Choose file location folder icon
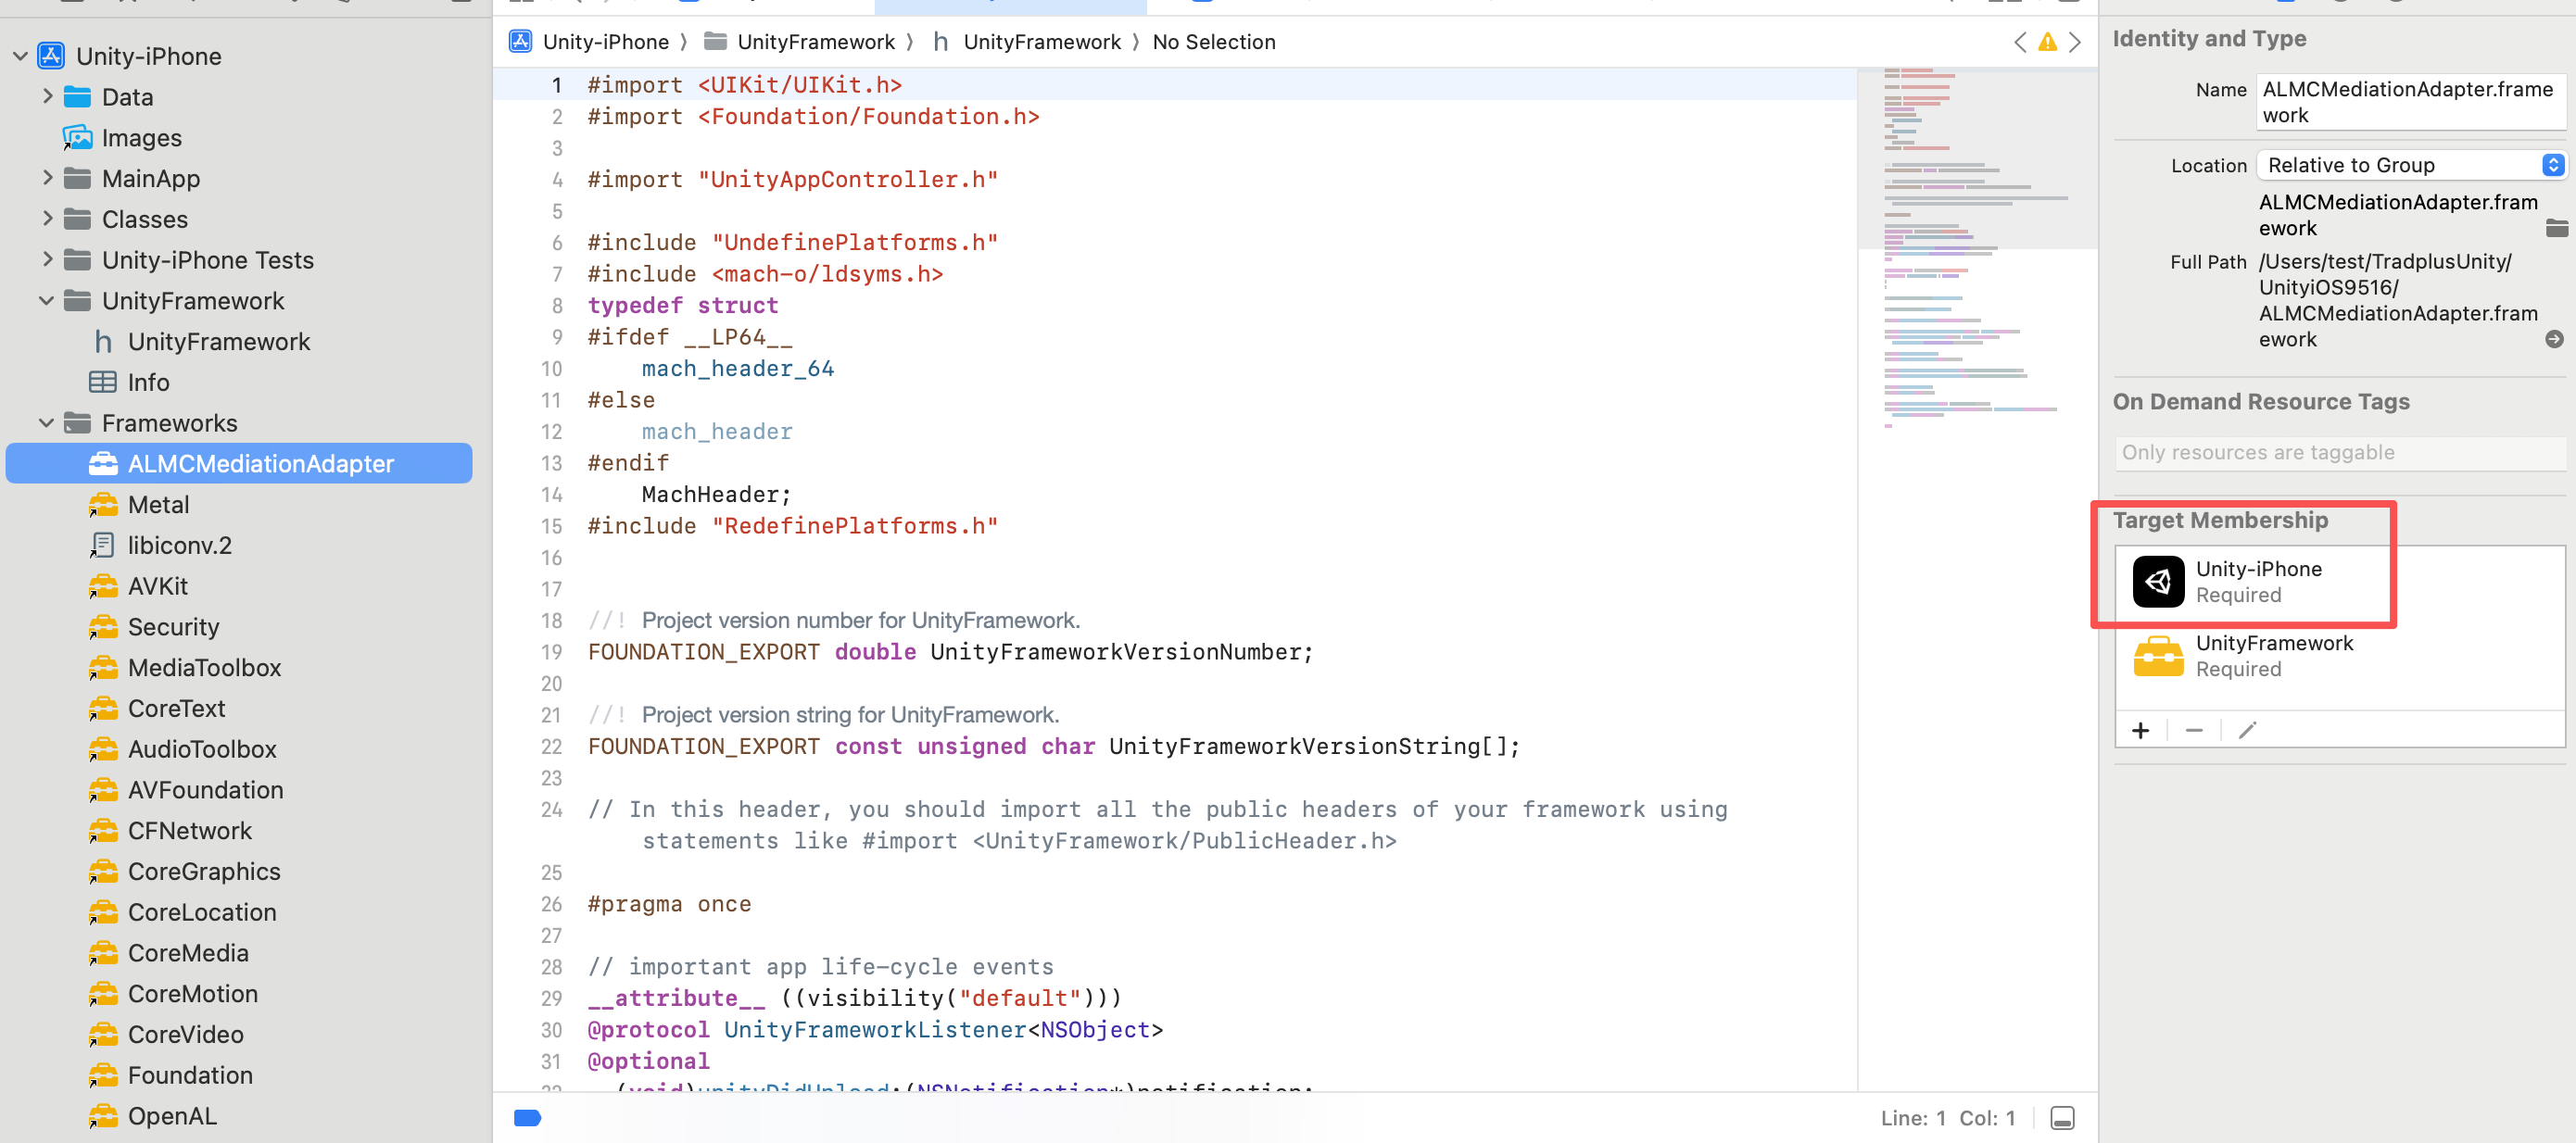Viewport: 2576px width, 1143px height. tap(2557, 228)
